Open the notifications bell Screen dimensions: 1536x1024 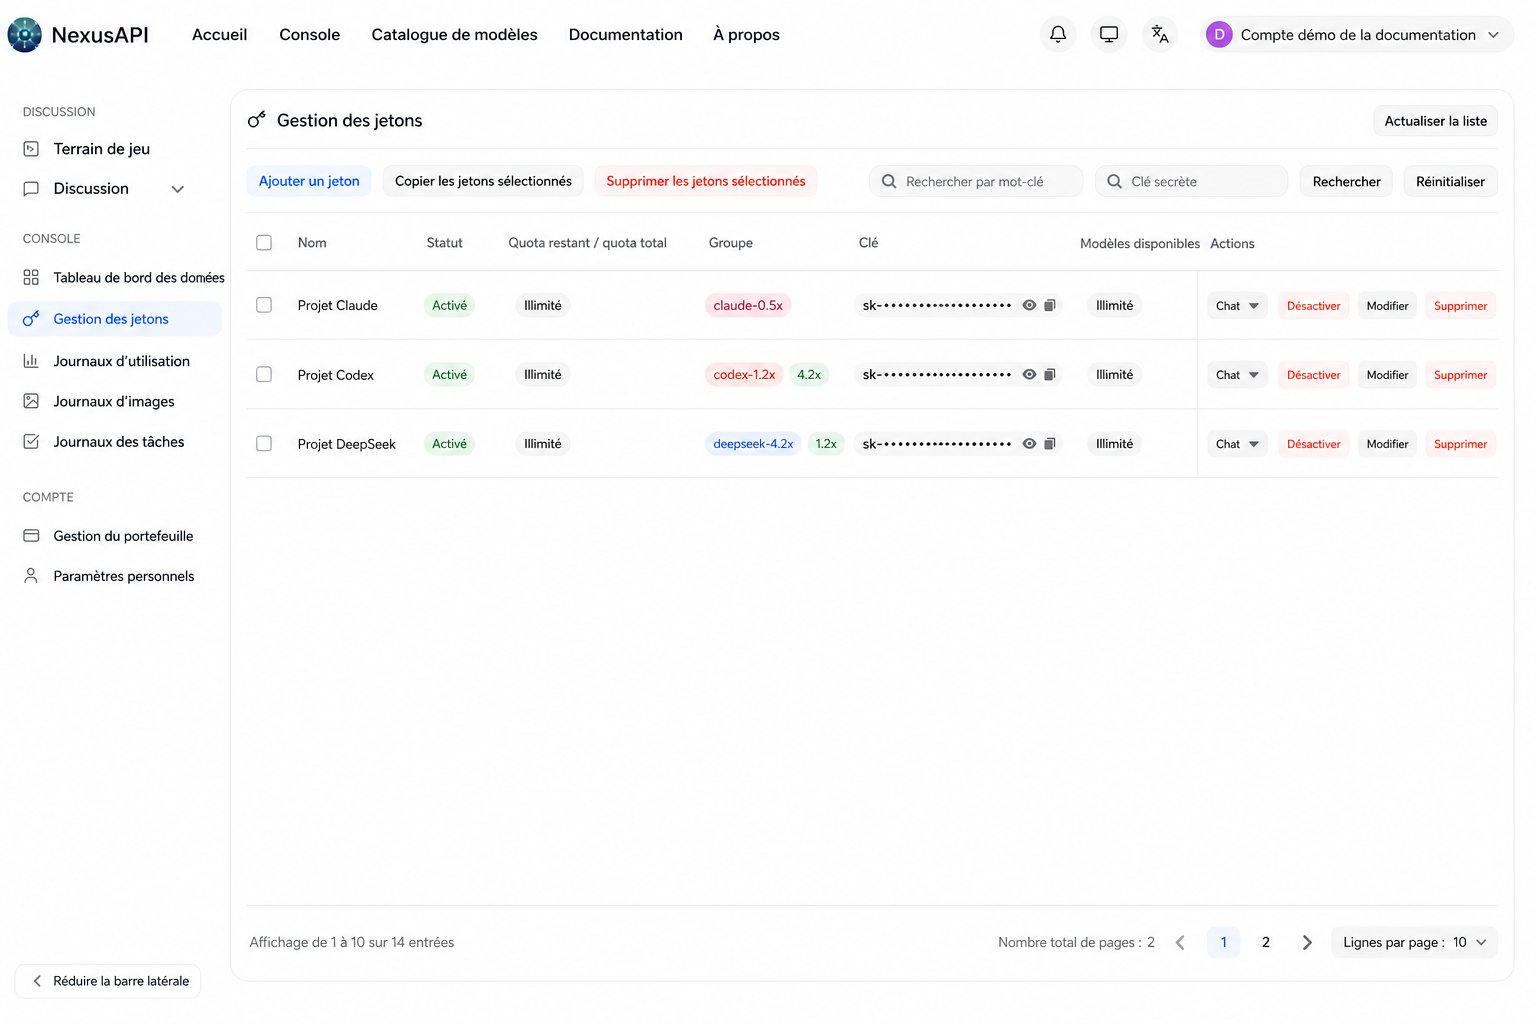pos(1058,34)
